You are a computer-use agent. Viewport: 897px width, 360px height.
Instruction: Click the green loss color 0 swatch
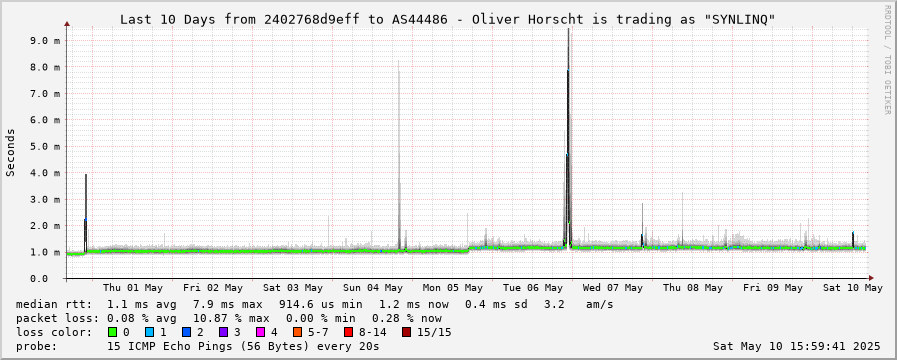(112, 332)
